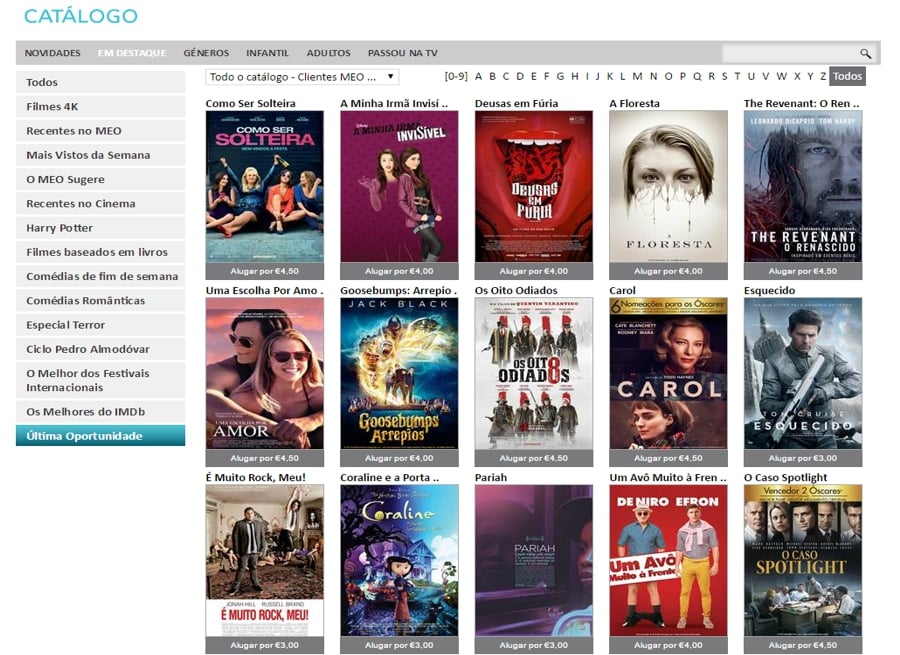Rent Esquecido for €3,00
Viewport: 900px width, 655px height.
(803, 458)
